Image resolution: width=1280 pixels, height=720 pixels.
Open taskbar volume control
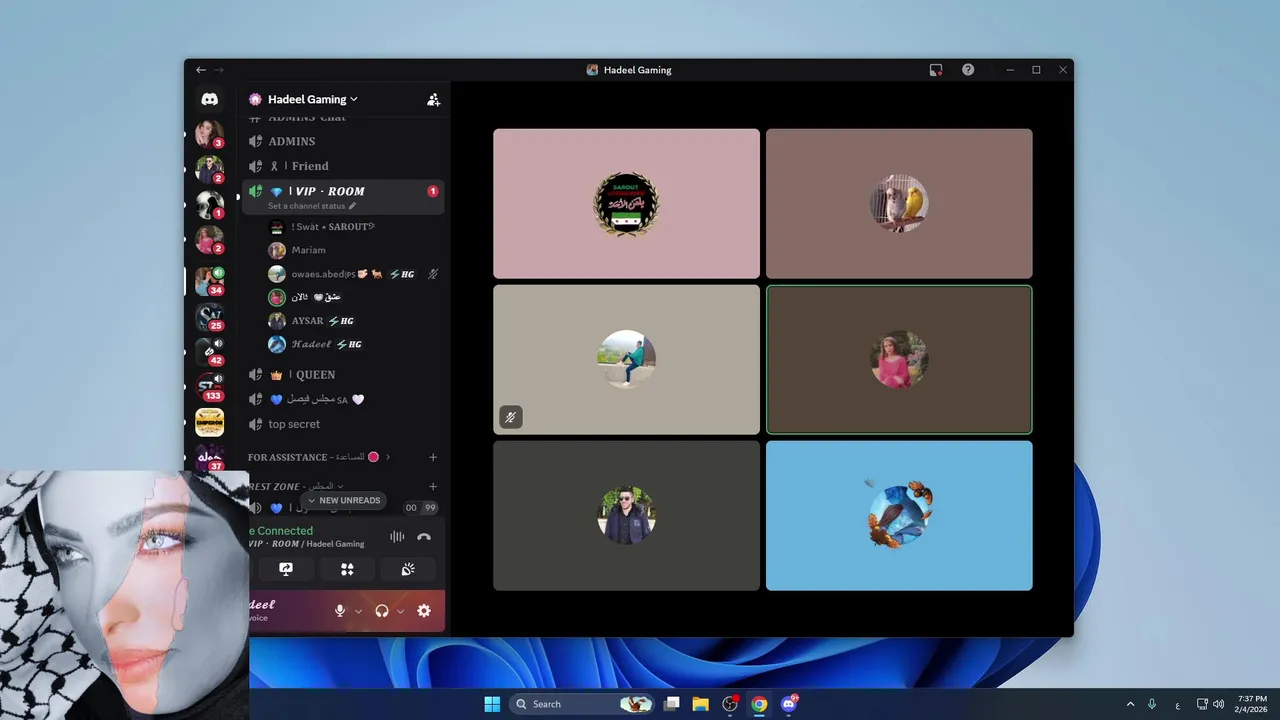point(1218,704)
